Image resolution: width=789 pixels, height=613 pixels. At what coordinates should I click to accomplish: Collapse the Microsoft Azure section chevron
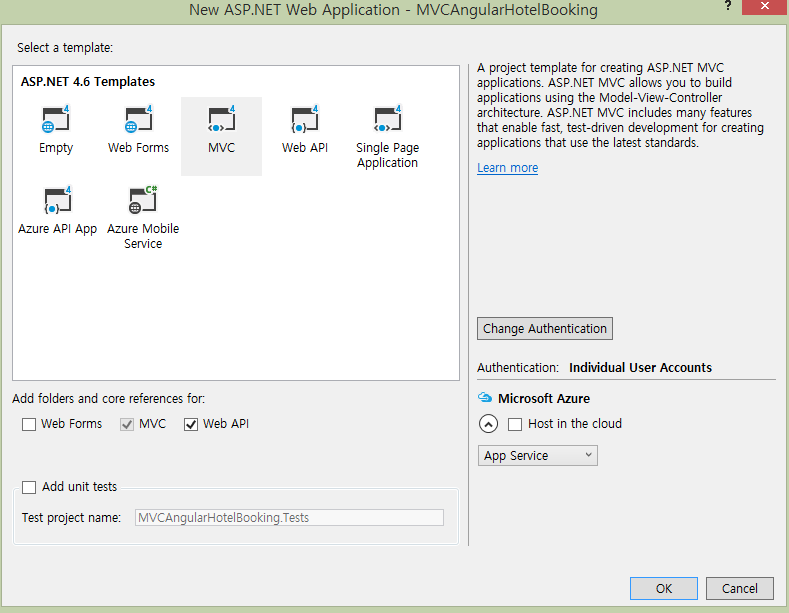tap(488, 424)
